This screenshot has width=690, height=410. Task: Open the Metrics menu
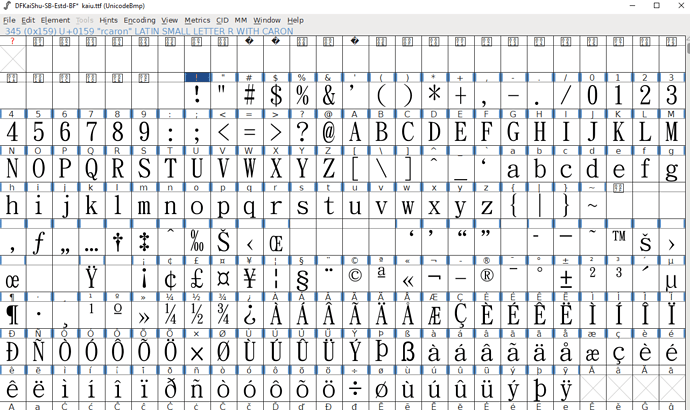click(x=197, y=20)
